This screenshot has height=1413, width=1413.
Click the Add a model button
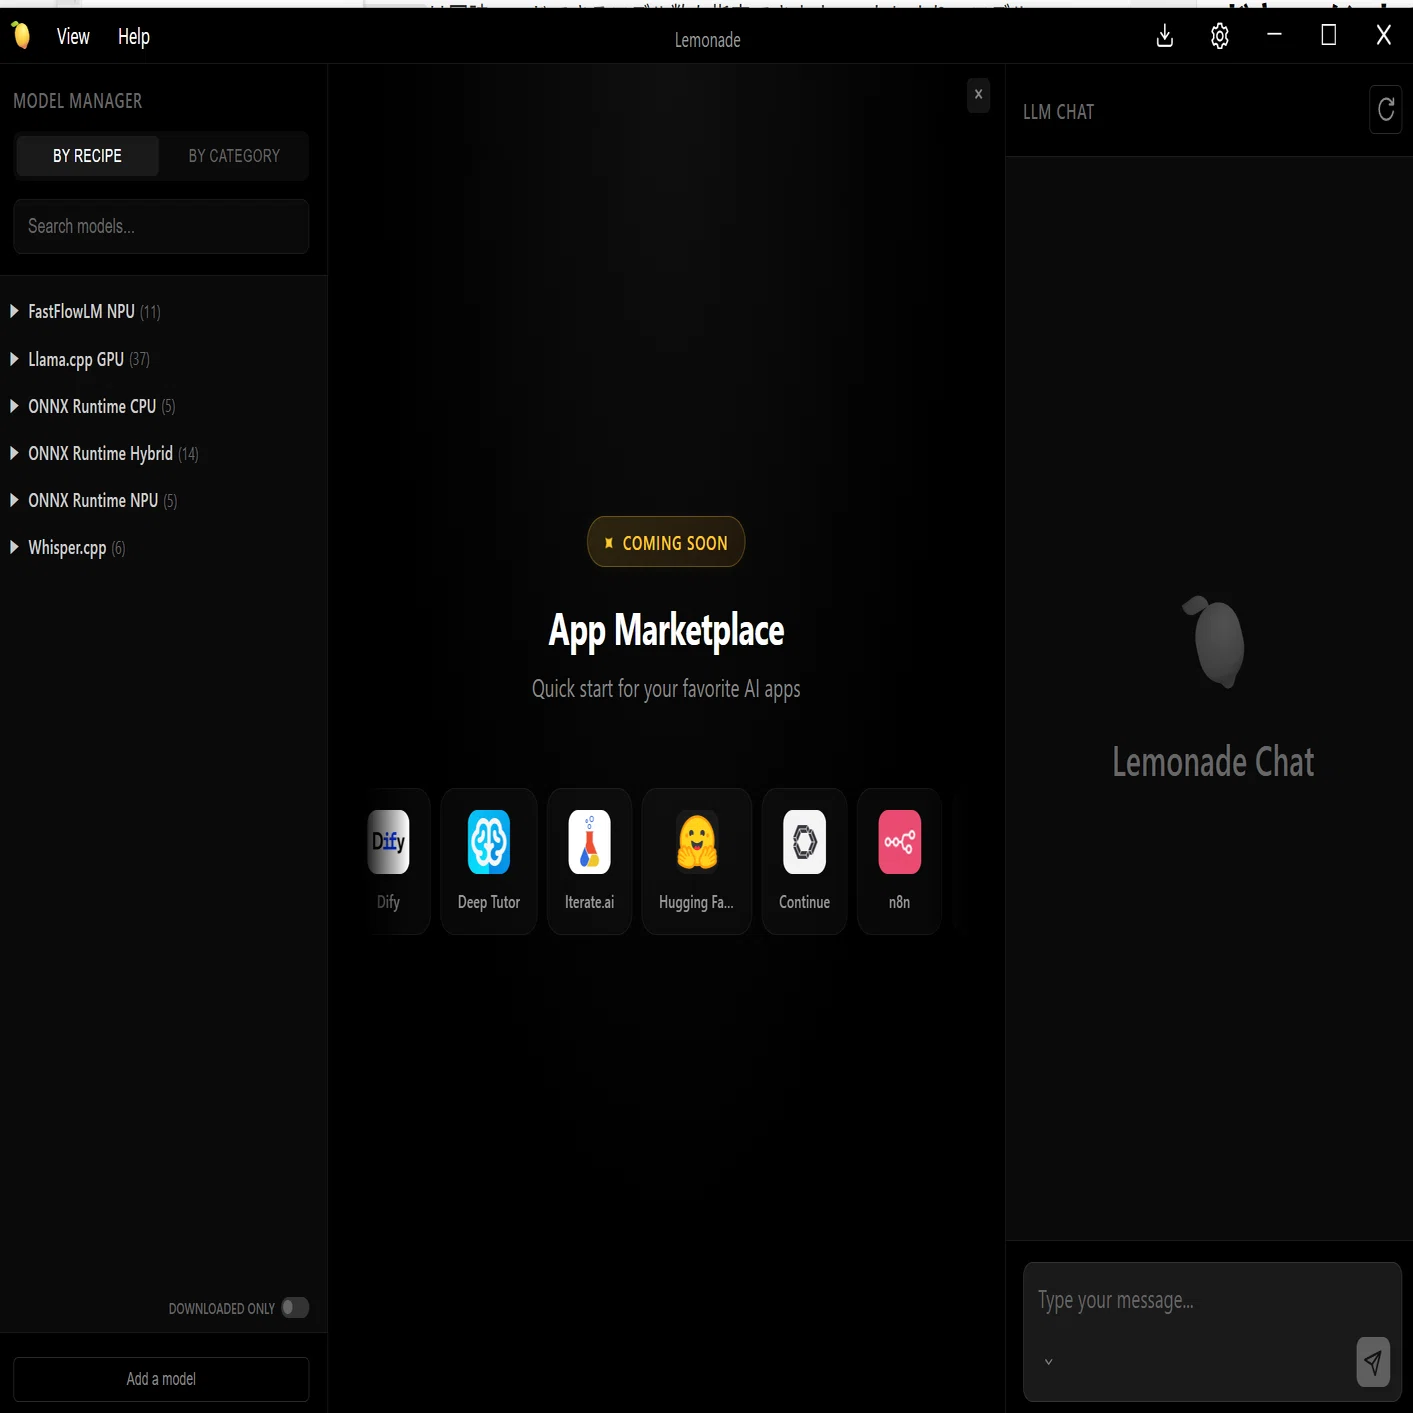click(x=161, y=1379)
